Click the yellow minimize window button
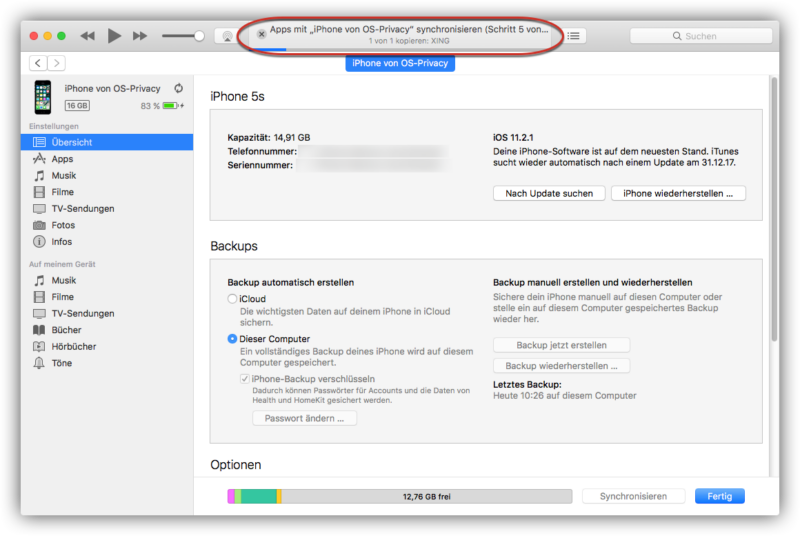This screenshot has height=536, width=800. 47,36
